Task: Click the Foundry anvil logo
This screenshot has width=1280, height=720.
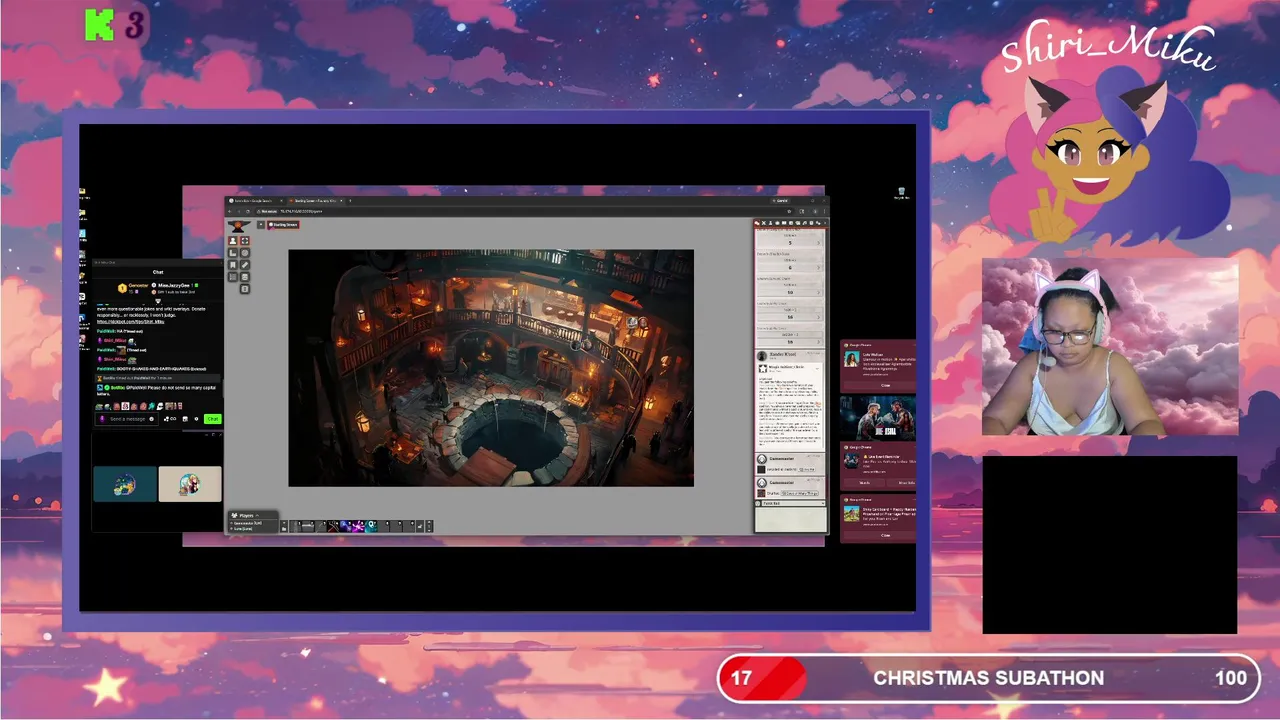Action: (x=239, y=227)
